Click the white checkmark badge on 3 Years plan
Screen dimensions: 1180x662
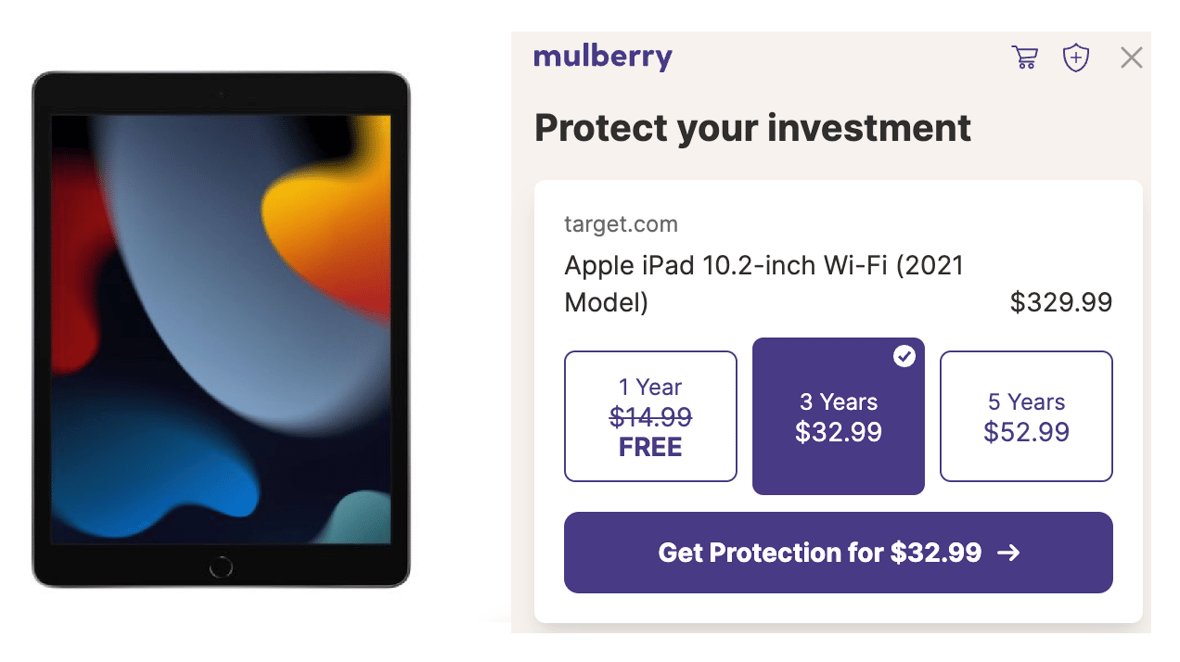point(904,357)
